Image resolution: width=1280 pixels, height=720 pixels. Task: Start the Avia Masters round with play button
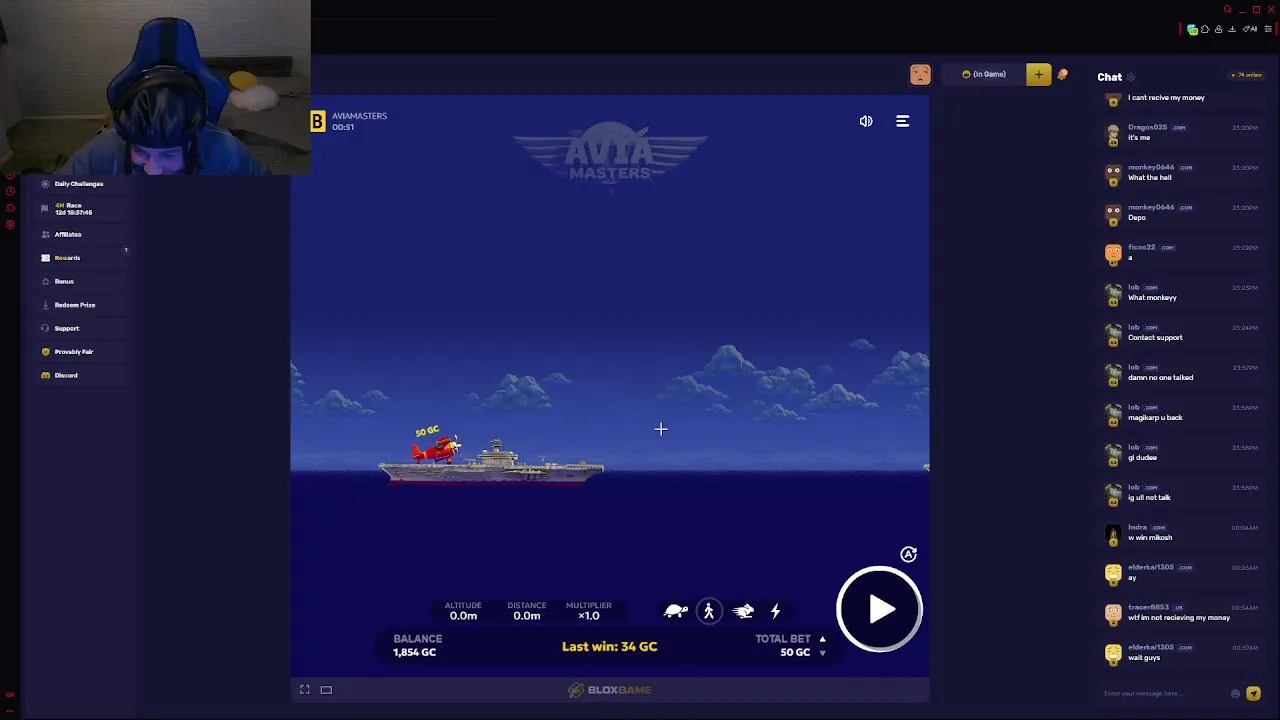(x=879, y=609)
